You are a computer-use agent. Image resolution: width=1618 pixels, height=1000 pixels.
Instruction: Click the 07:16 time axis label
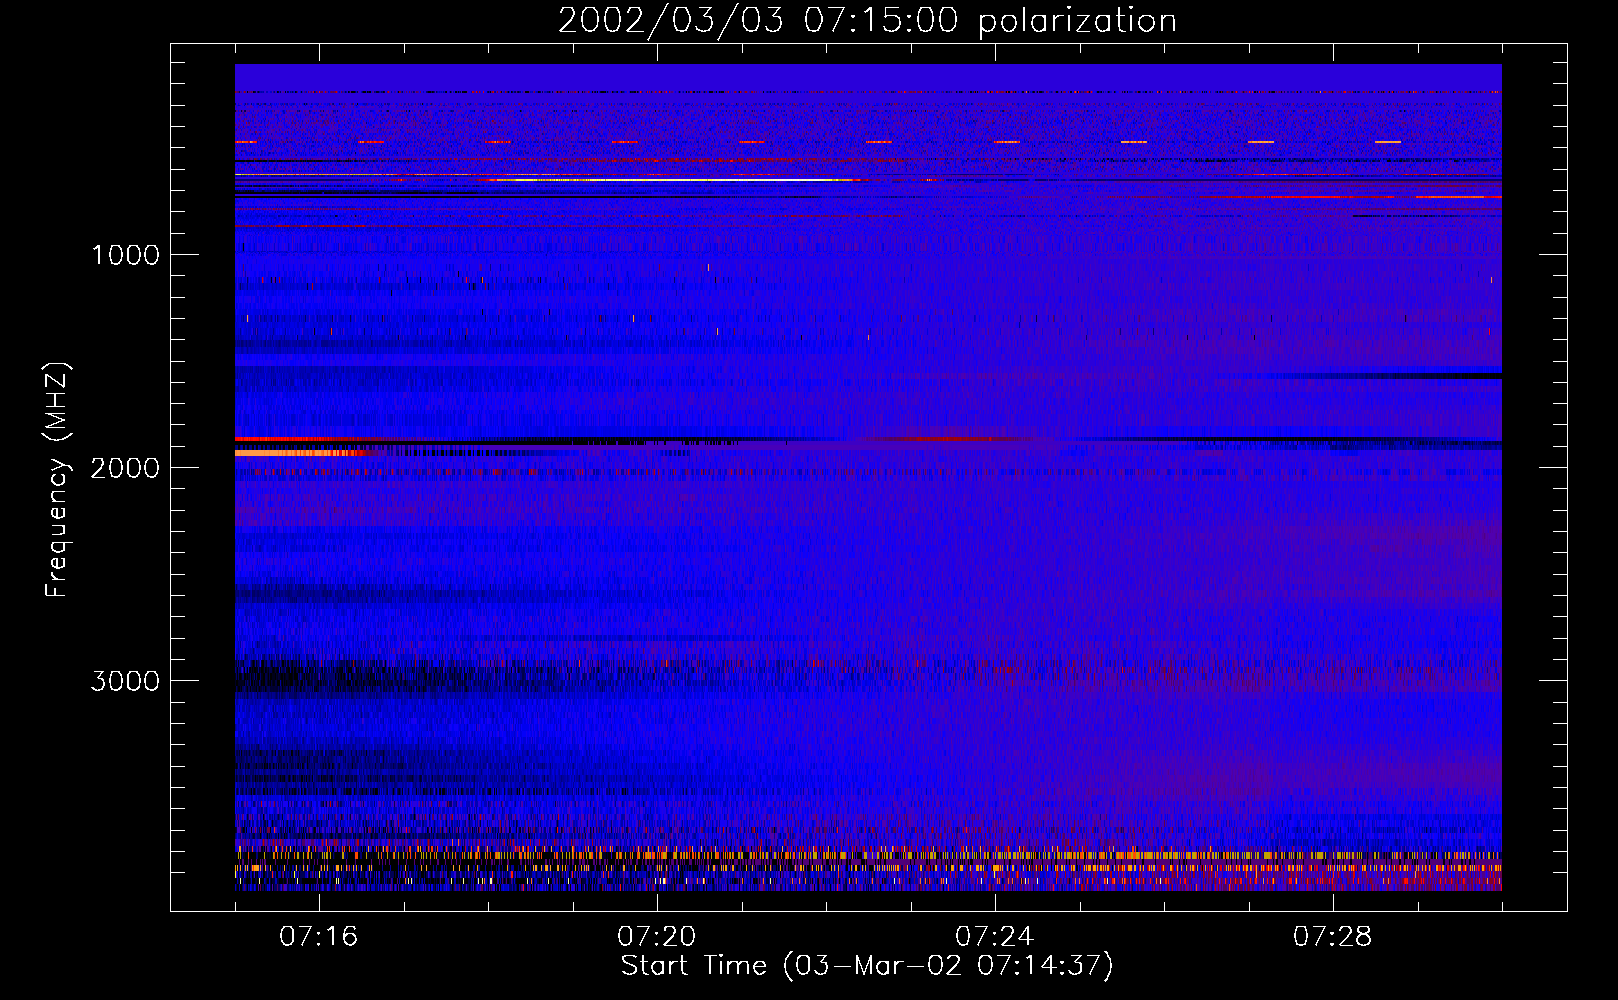point(319,937)
